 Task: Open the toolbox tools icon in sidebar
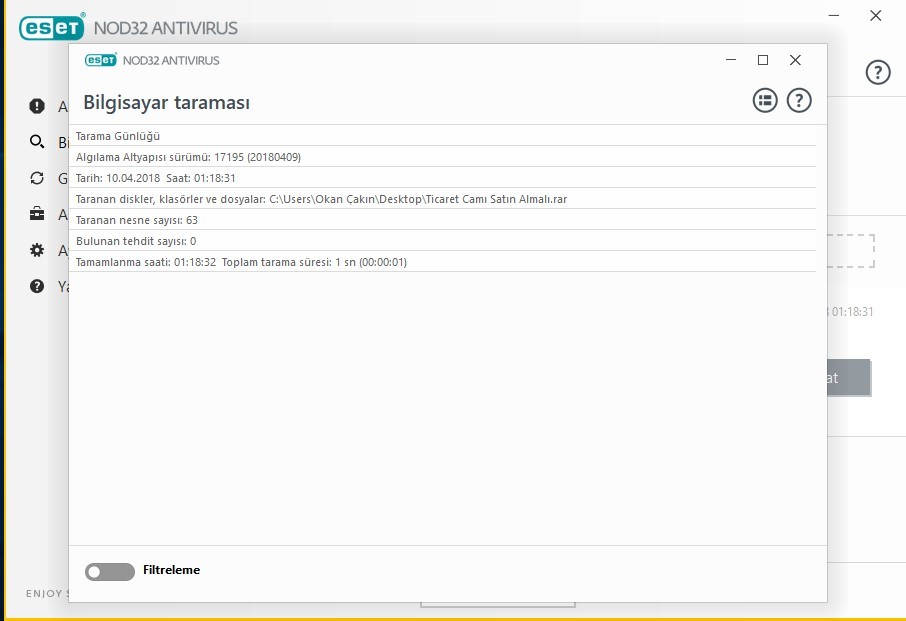point(37,214)
